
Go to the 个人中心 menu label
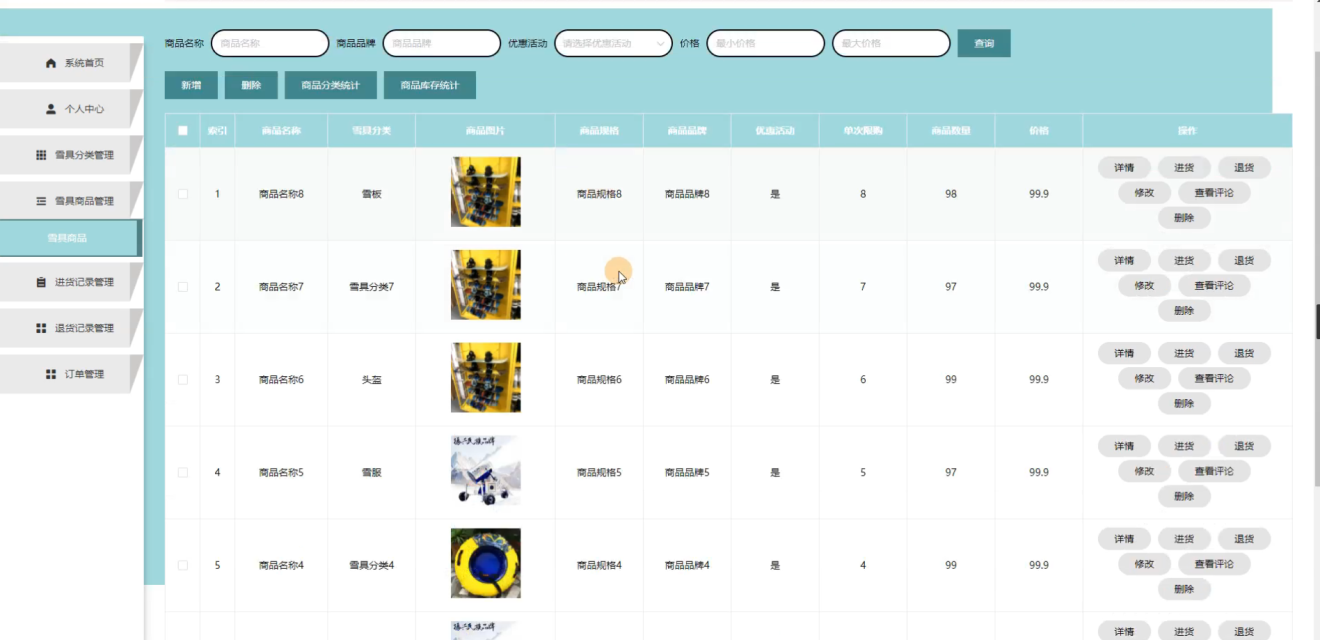click(x=84, y=109)
